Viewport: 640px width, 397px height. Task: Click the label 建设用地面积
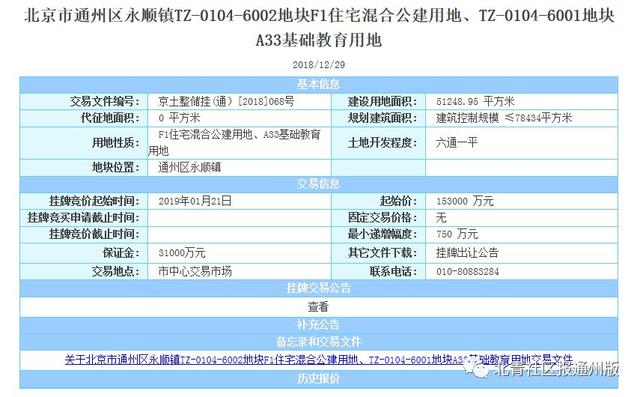click(x=382, y=102)
